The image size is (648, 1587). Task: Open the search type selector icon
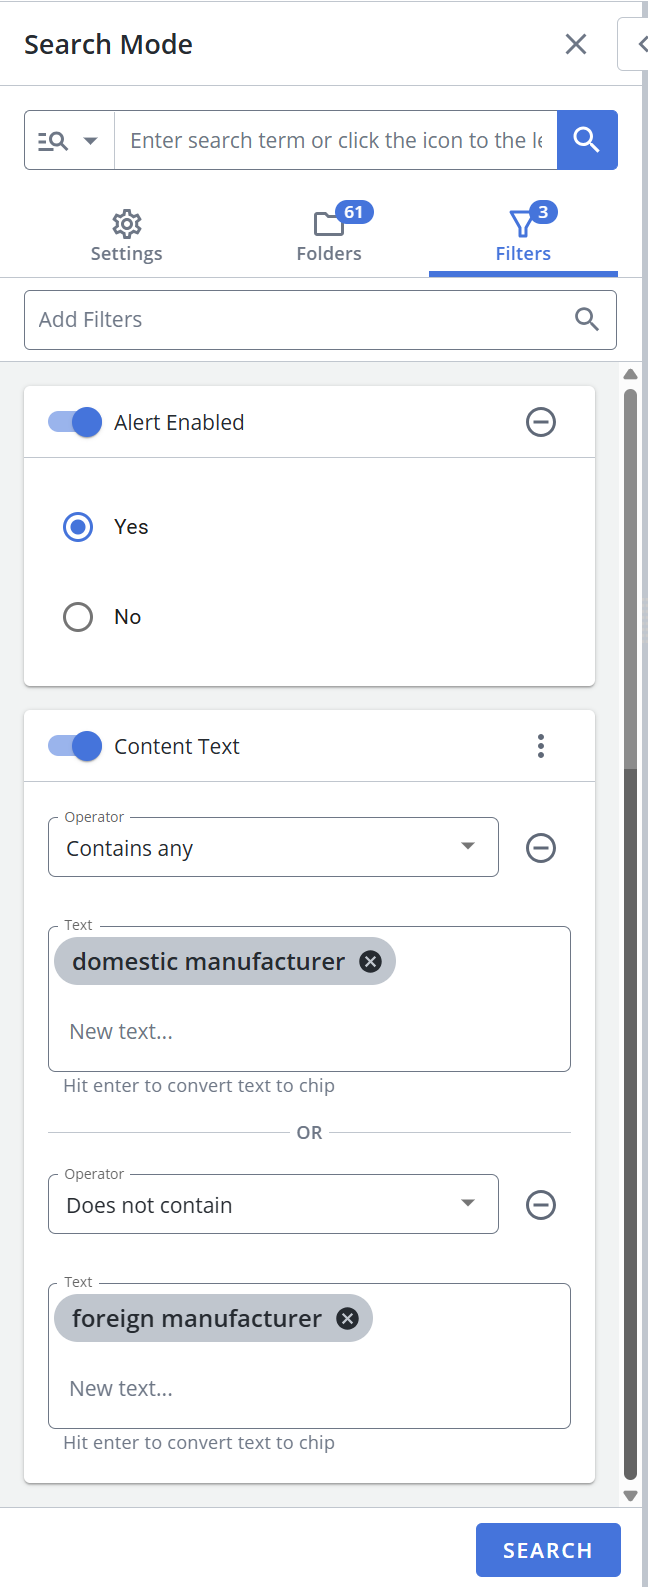coord(68,141)
